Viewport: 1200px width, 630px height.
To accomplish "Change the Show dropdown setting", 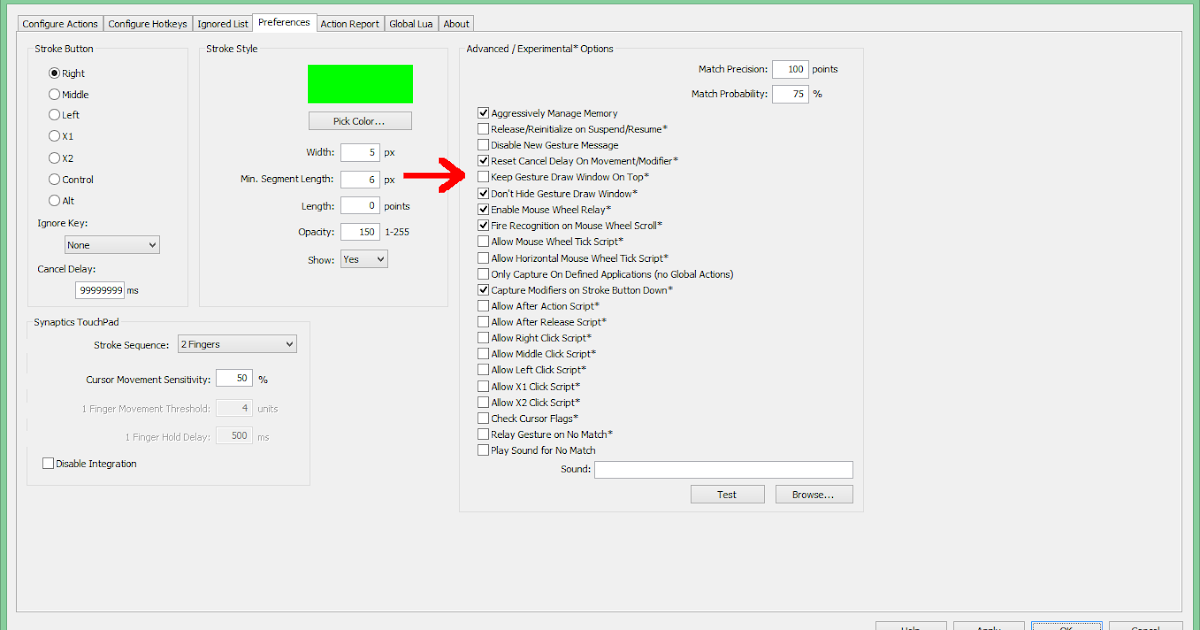I will click(364, 258).
